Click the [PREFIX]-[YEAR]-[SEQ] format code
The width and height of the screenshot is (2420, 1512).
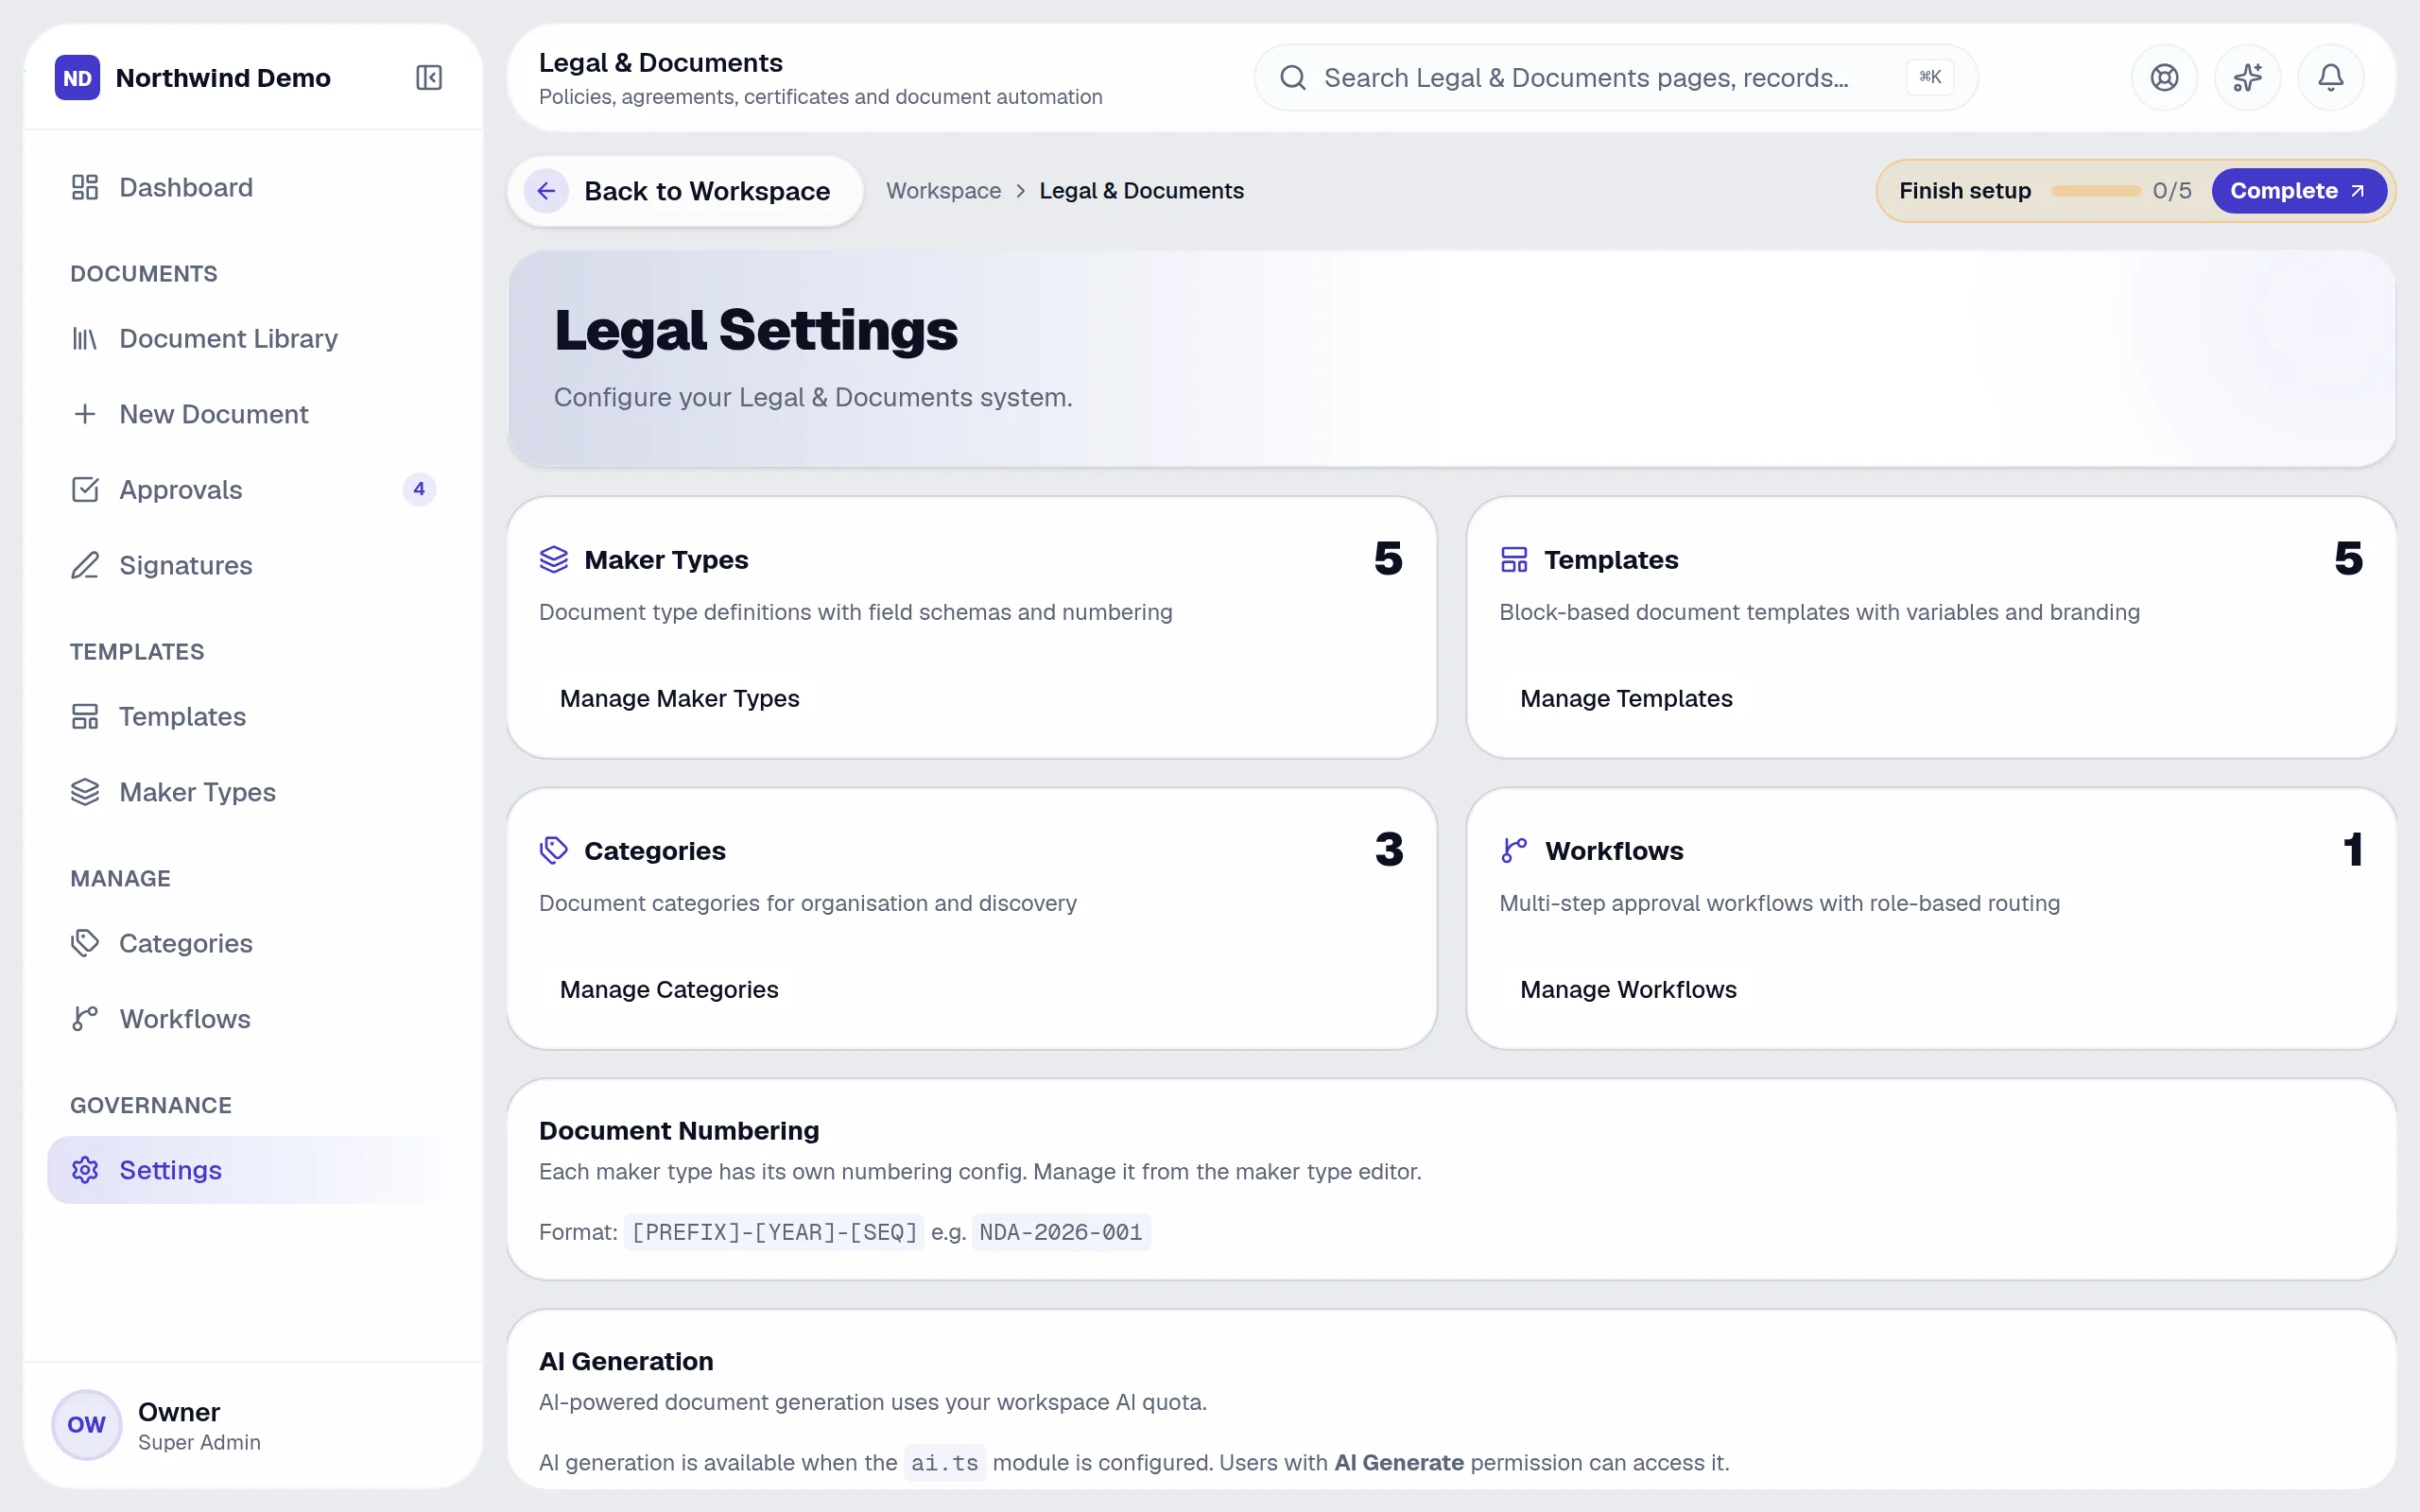(774, 1232)
